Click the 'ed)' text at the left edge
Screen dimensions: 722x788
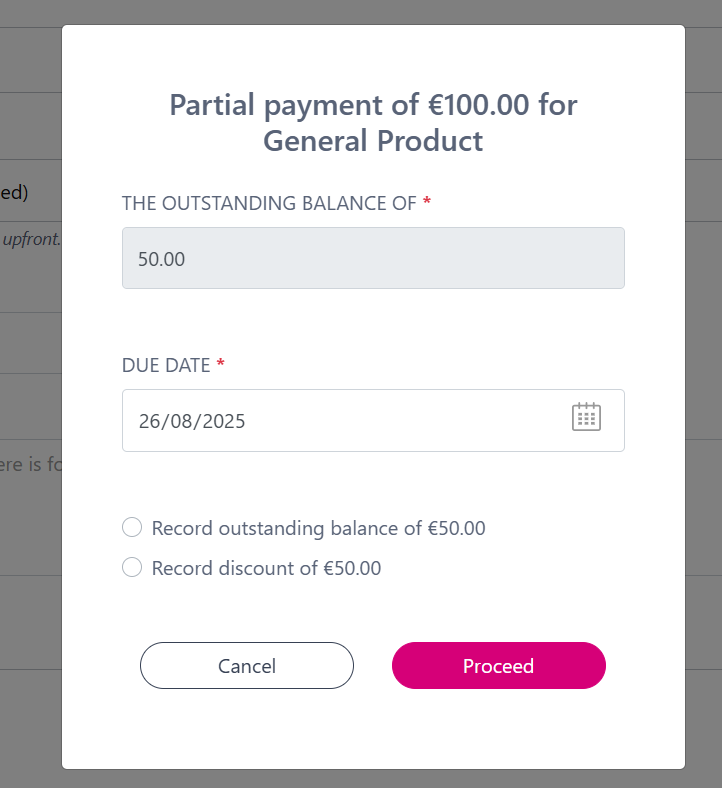(x=14, y=191)
